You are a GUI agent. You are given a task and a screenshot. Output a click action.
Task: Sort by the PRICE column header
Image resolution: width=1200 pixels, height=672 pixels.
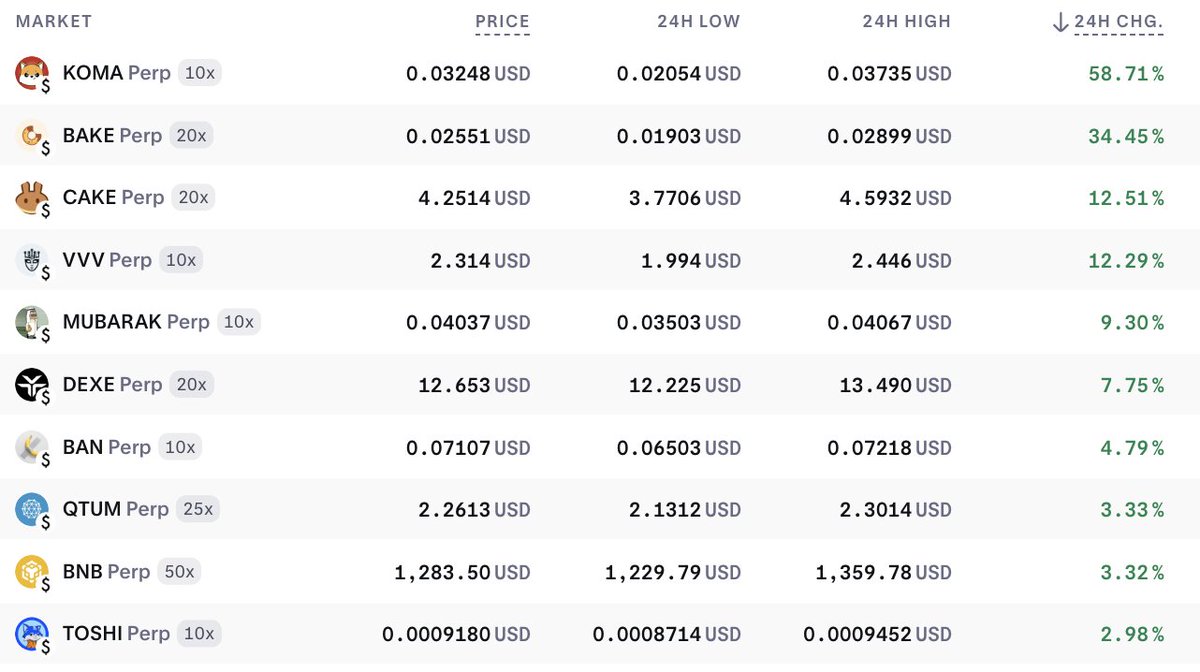tap(502, 21)
